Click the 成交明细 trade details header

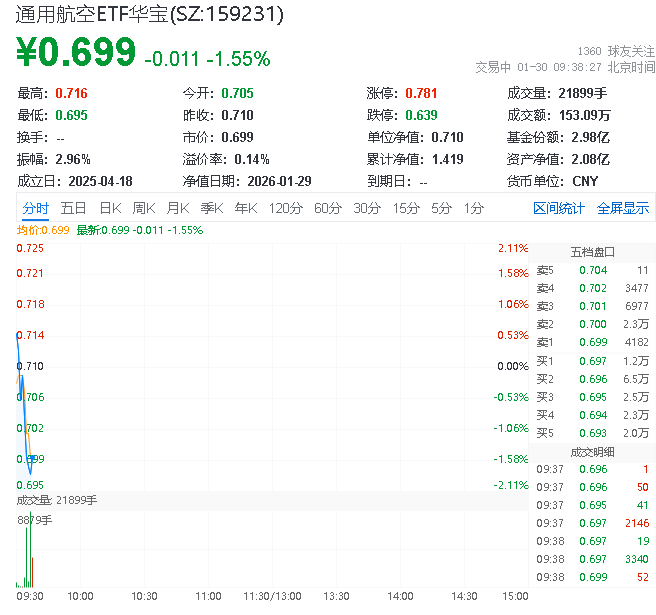click(592, 452)
